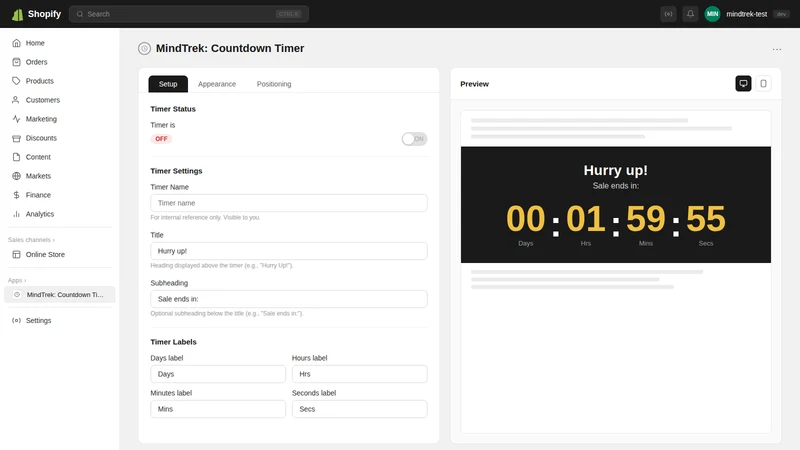The image size is (800, 450).
Task: Click the Seconds label input
Action: [360, 409]
